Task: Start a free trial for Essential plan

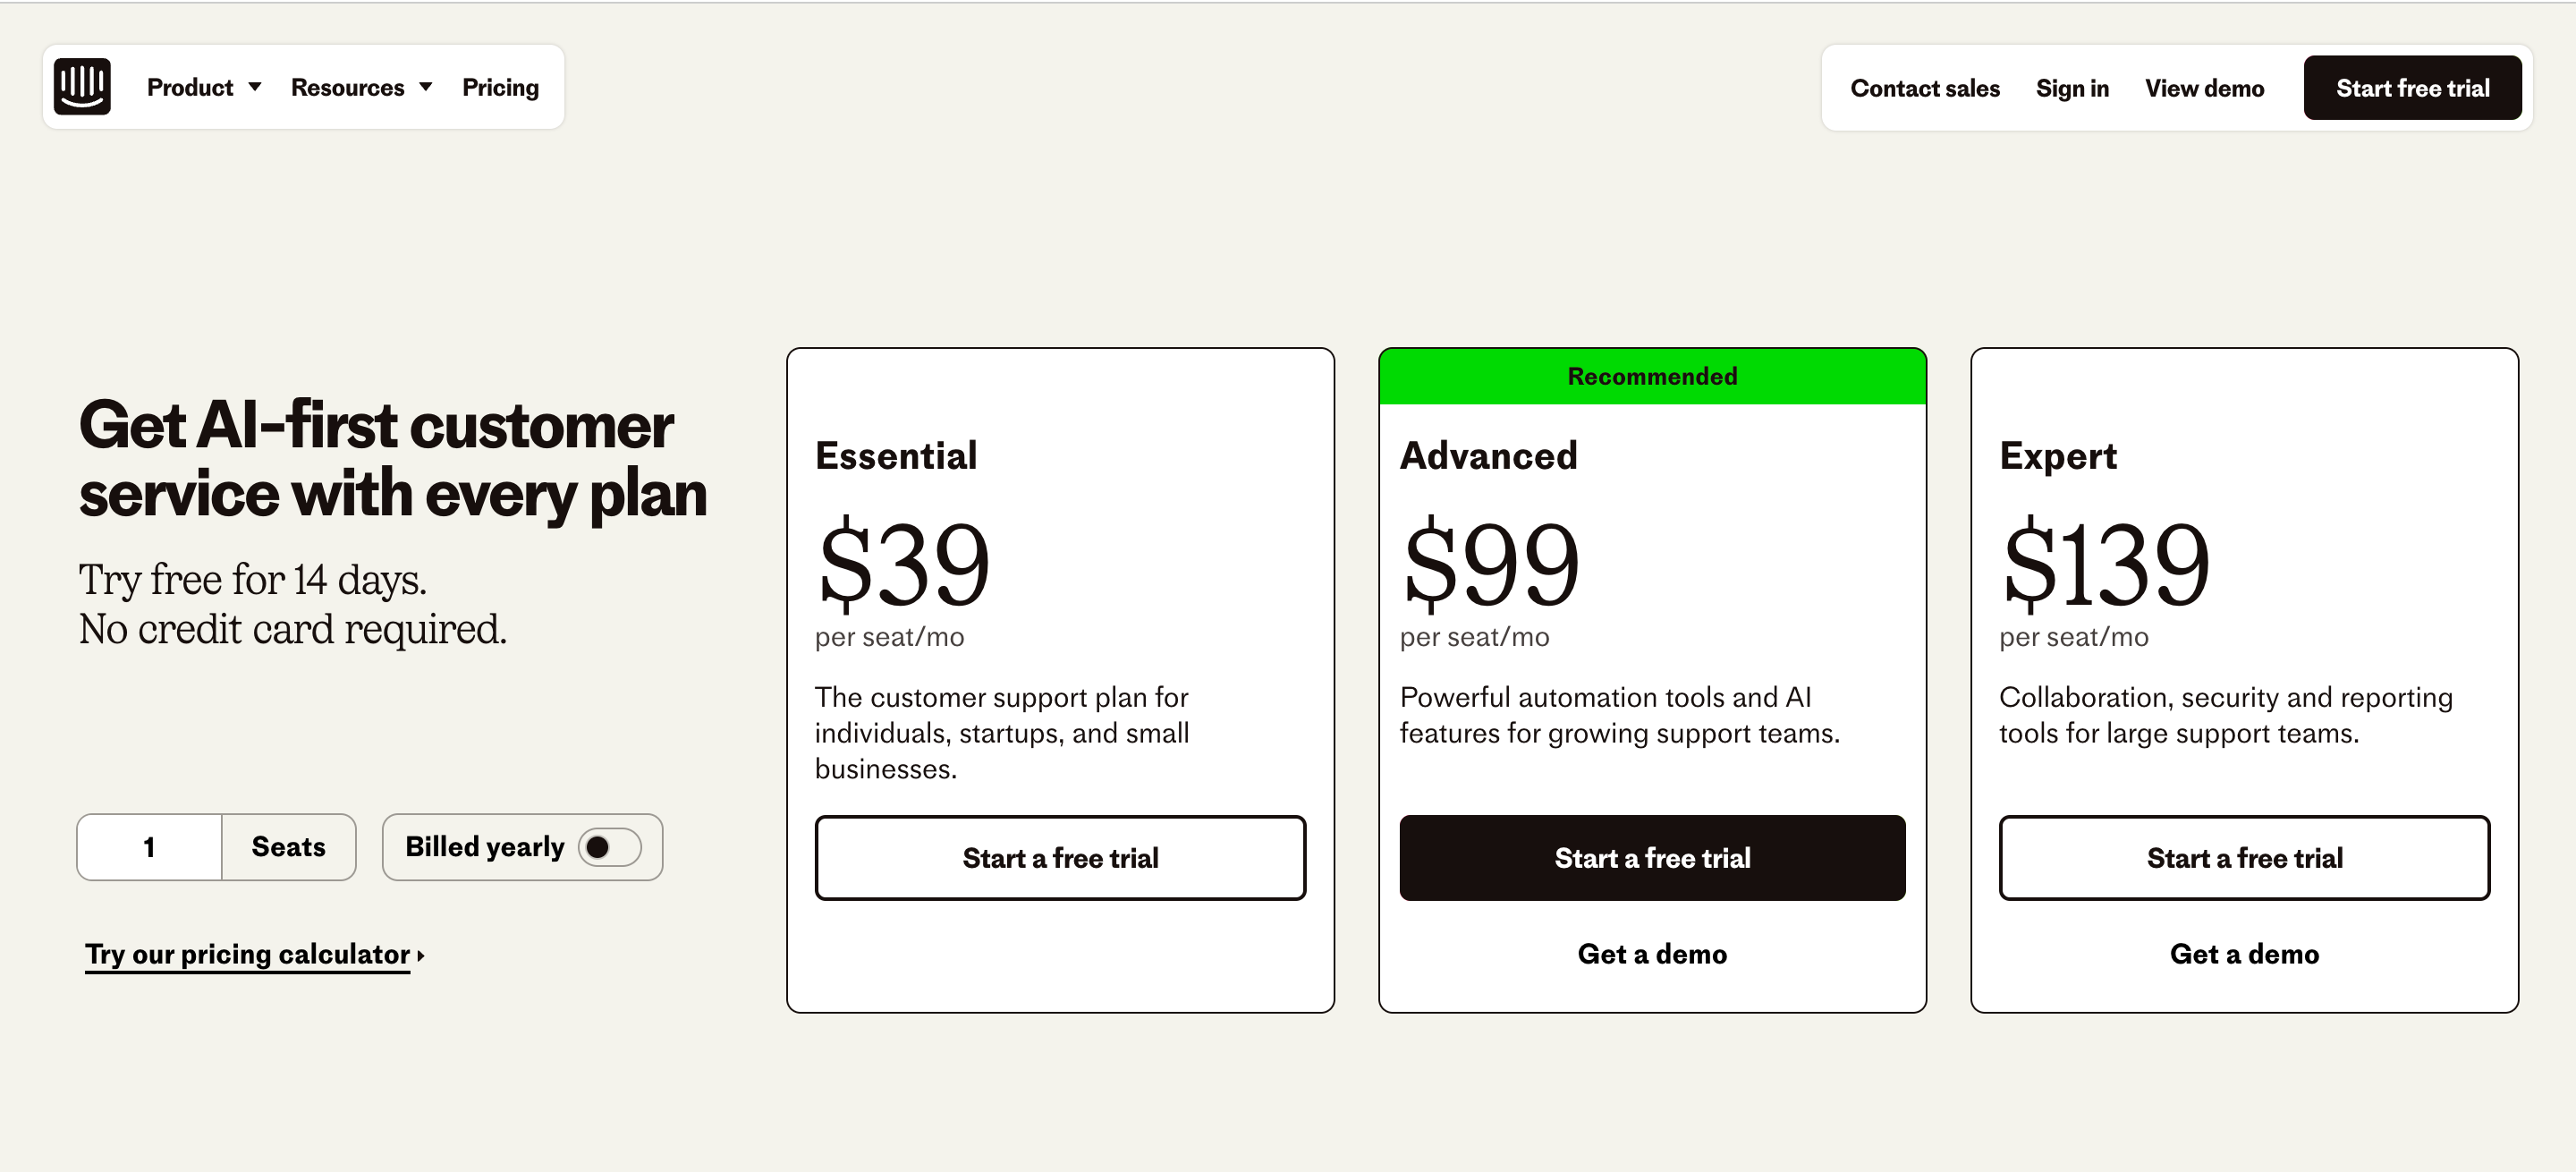Action: coord(1060,858)
